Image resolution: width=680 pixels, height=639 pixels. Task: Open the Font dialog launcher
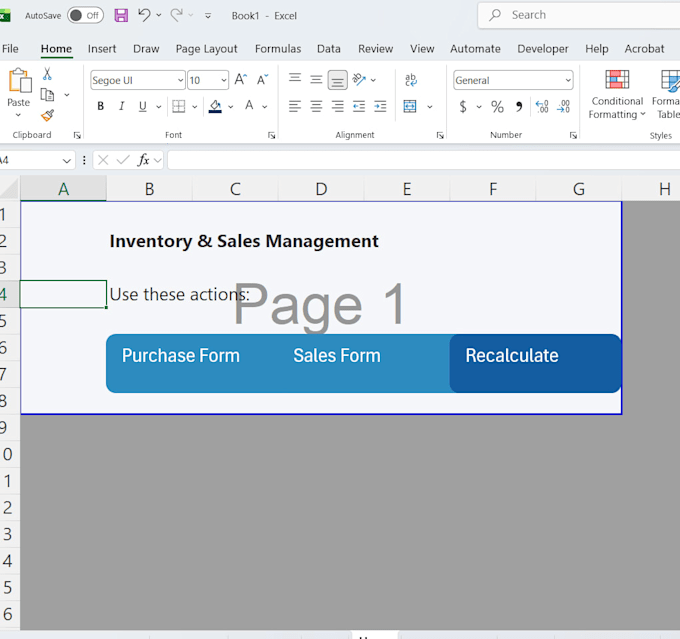(271, 135)
